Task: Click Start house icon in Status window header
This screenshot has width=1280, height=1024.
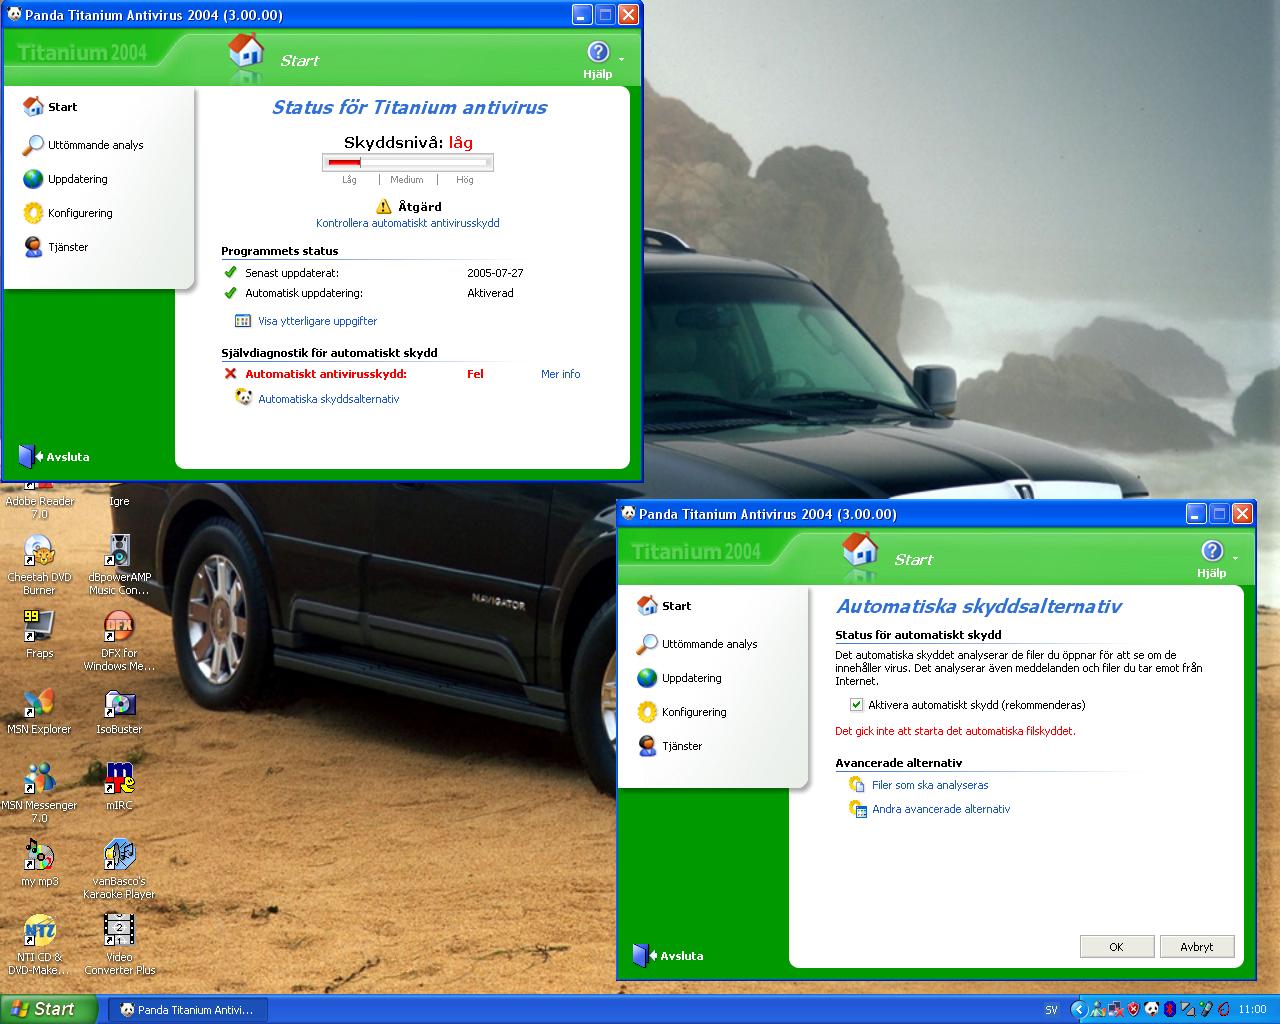Action: 246,50
